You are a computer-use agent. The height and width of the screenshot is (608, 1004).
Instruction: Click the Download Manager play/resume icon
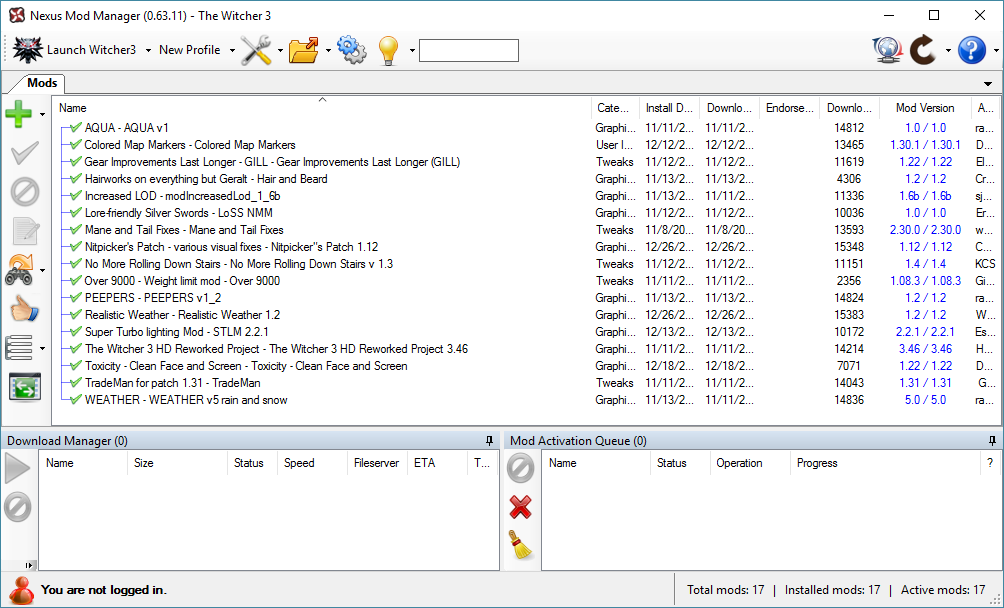coord(17,468)
